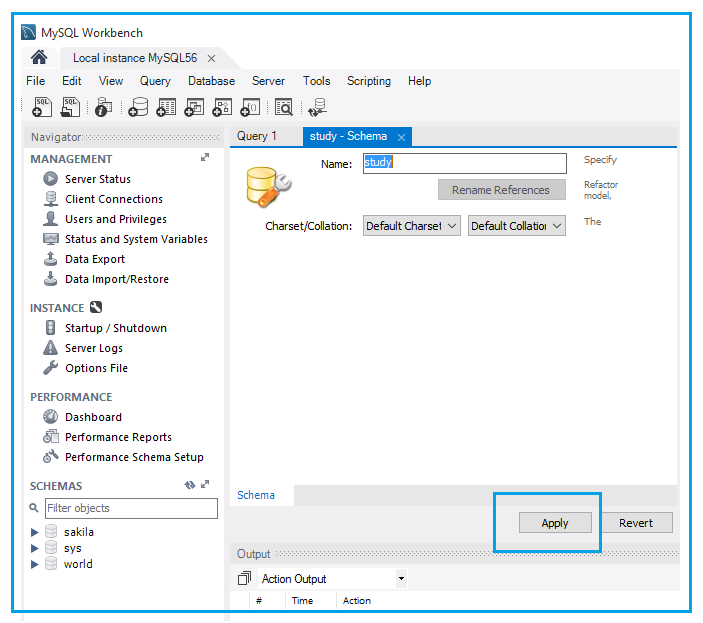Open an SQL script file icon
Image resolution: width=703 pixels, height=623 pixels.
70,108
